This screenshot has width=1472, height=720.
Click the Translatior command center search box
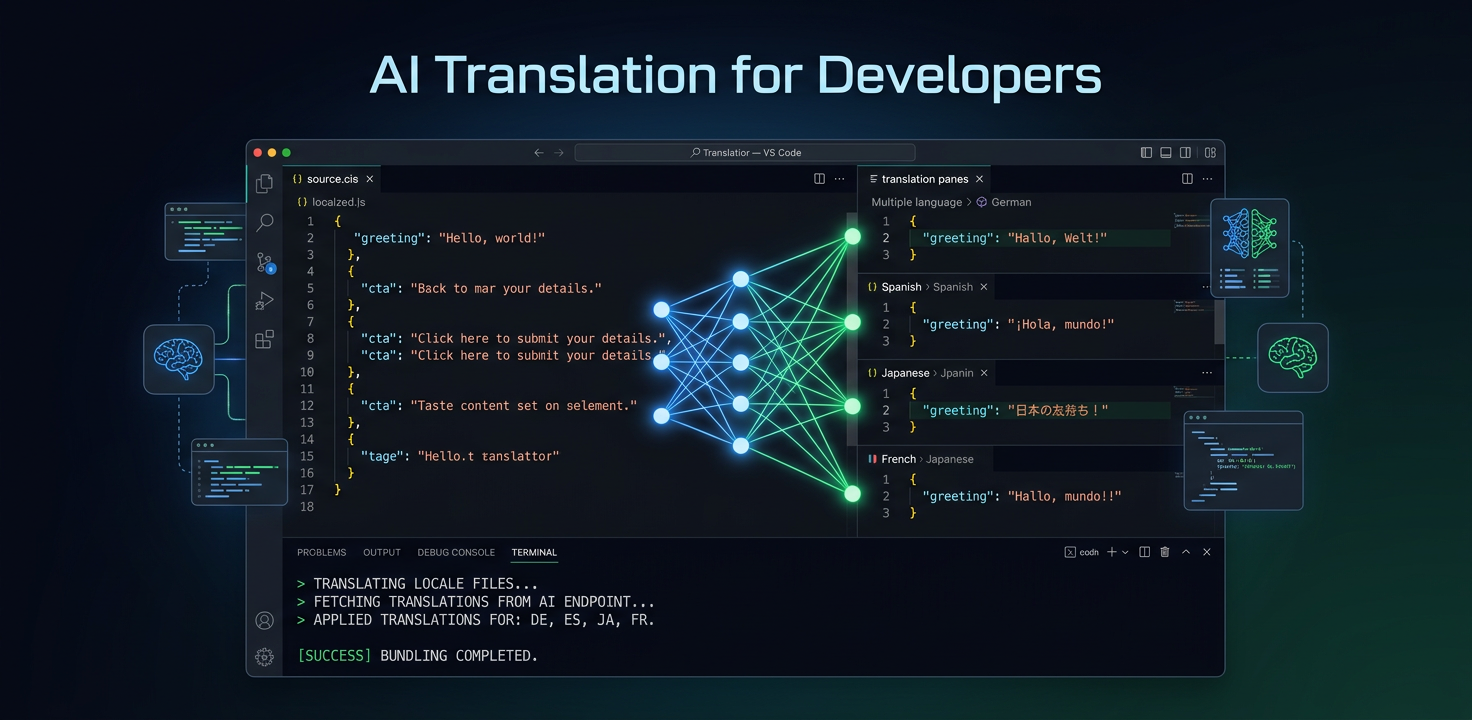[745, 153]
